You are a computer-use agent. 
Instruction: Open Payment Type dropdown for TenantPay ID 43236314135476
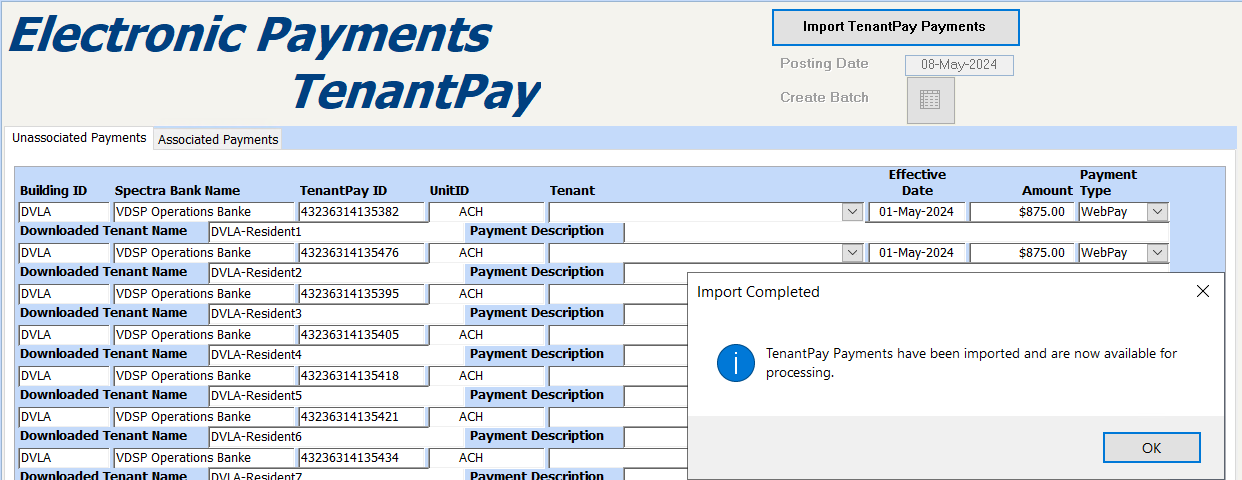pyautogui.click(x=1157, y=253)
